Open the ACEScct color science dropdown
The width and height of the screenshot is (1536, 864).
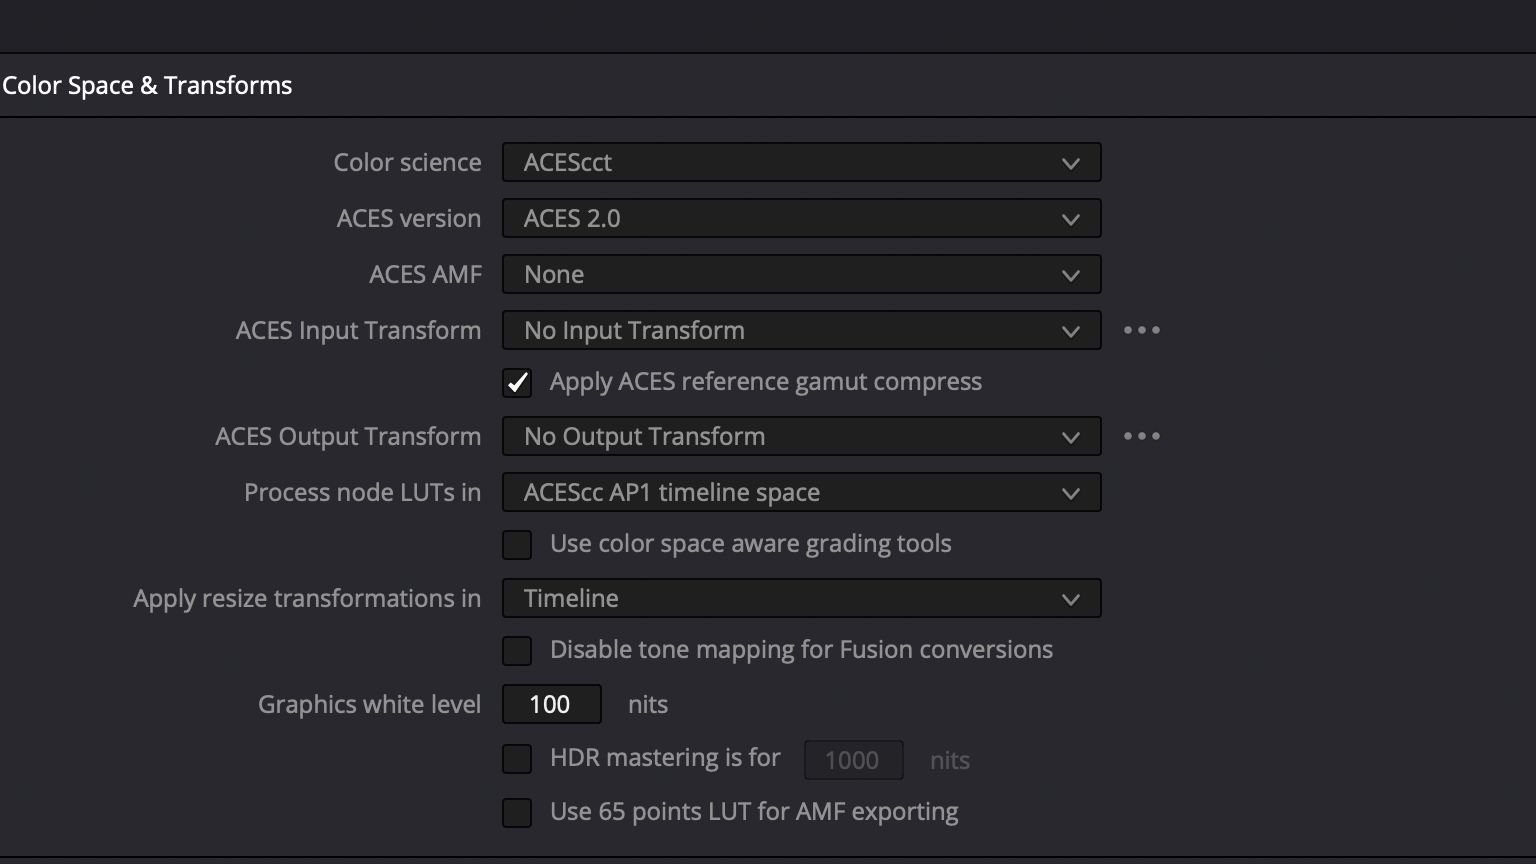[780, 162]
